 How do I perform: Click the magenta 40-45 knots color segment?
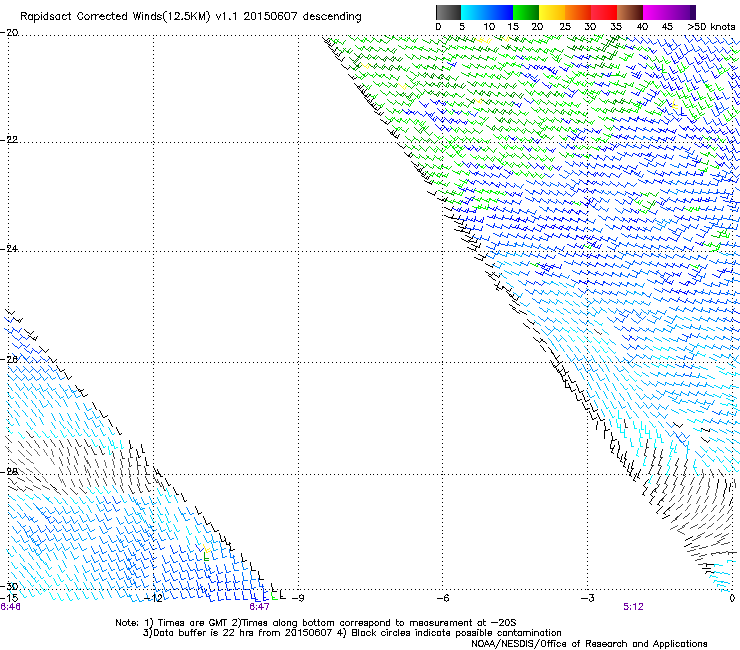click(656, 12)
